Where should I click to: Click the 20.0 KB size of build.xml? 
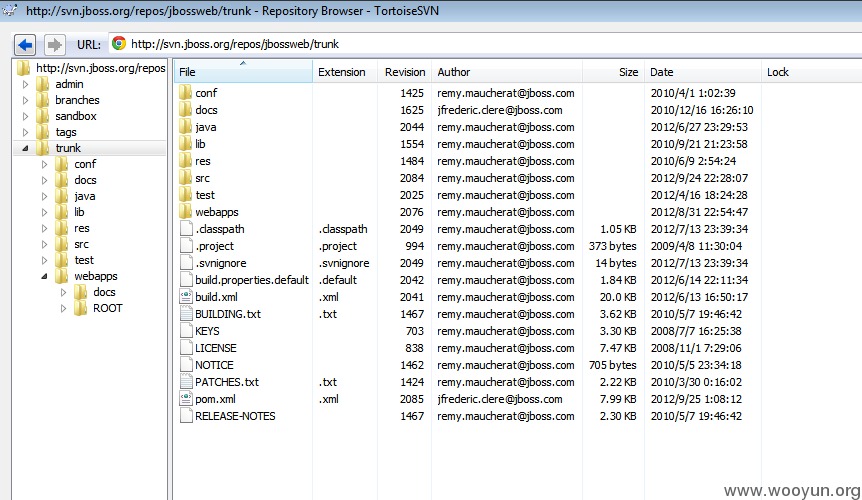click(618, 297)
